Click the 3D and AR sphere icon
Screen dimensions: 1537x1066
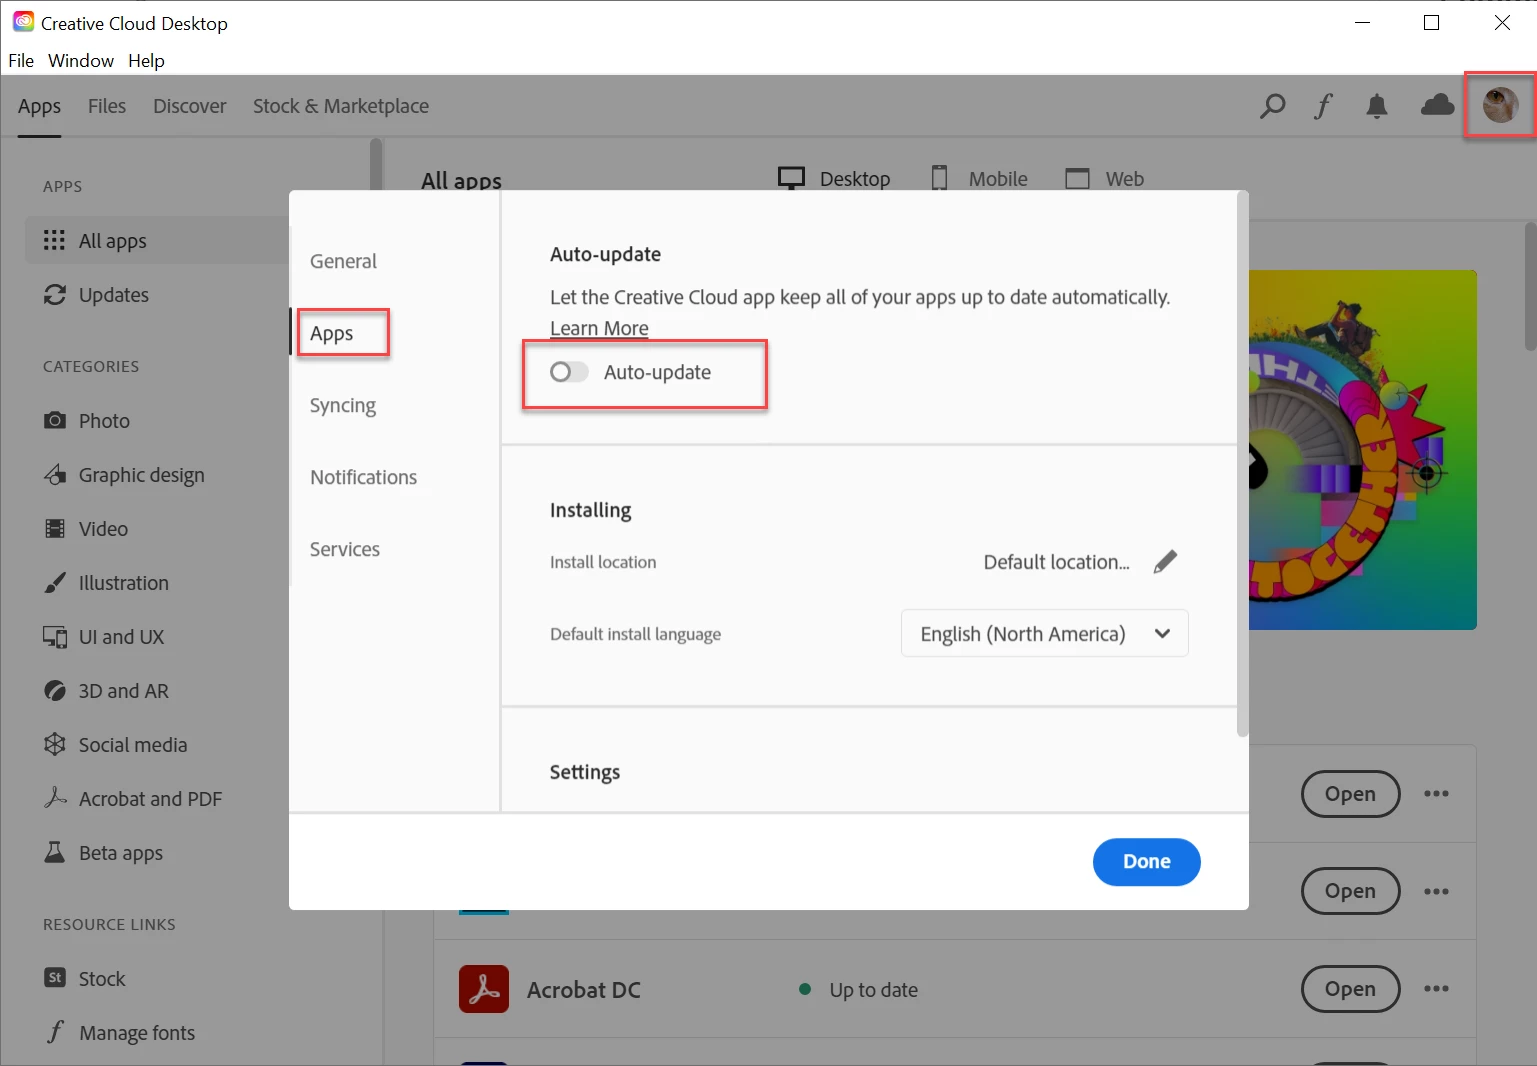55,690
